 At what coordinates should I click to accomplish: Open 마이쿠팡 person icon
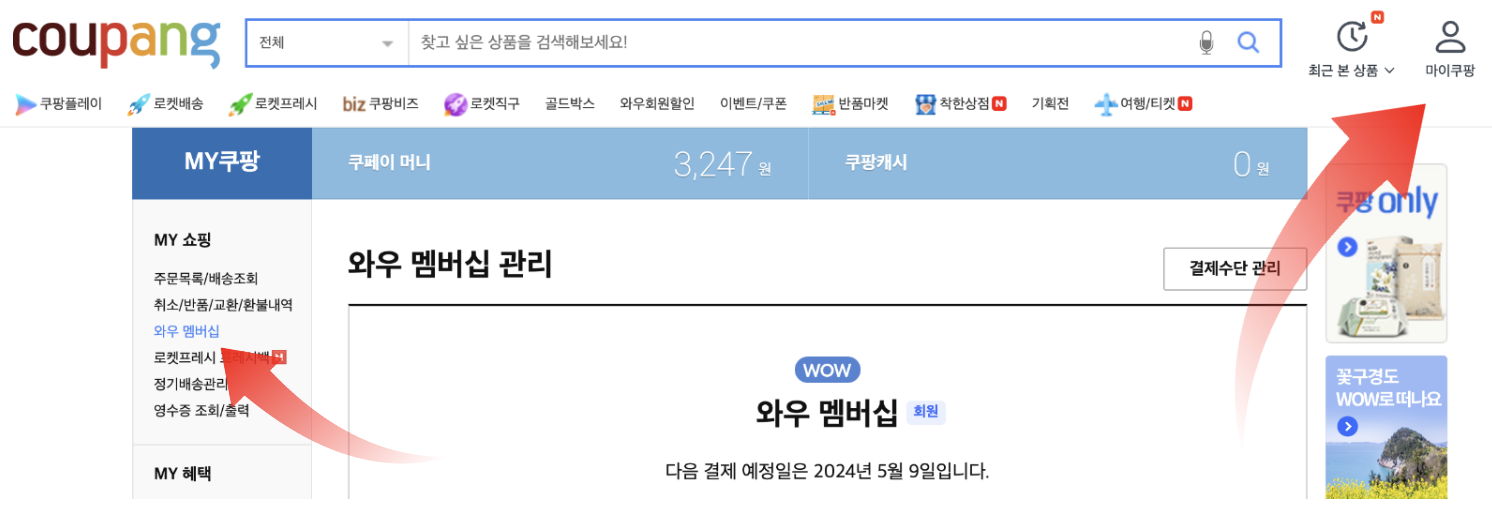click(1450, 37)
